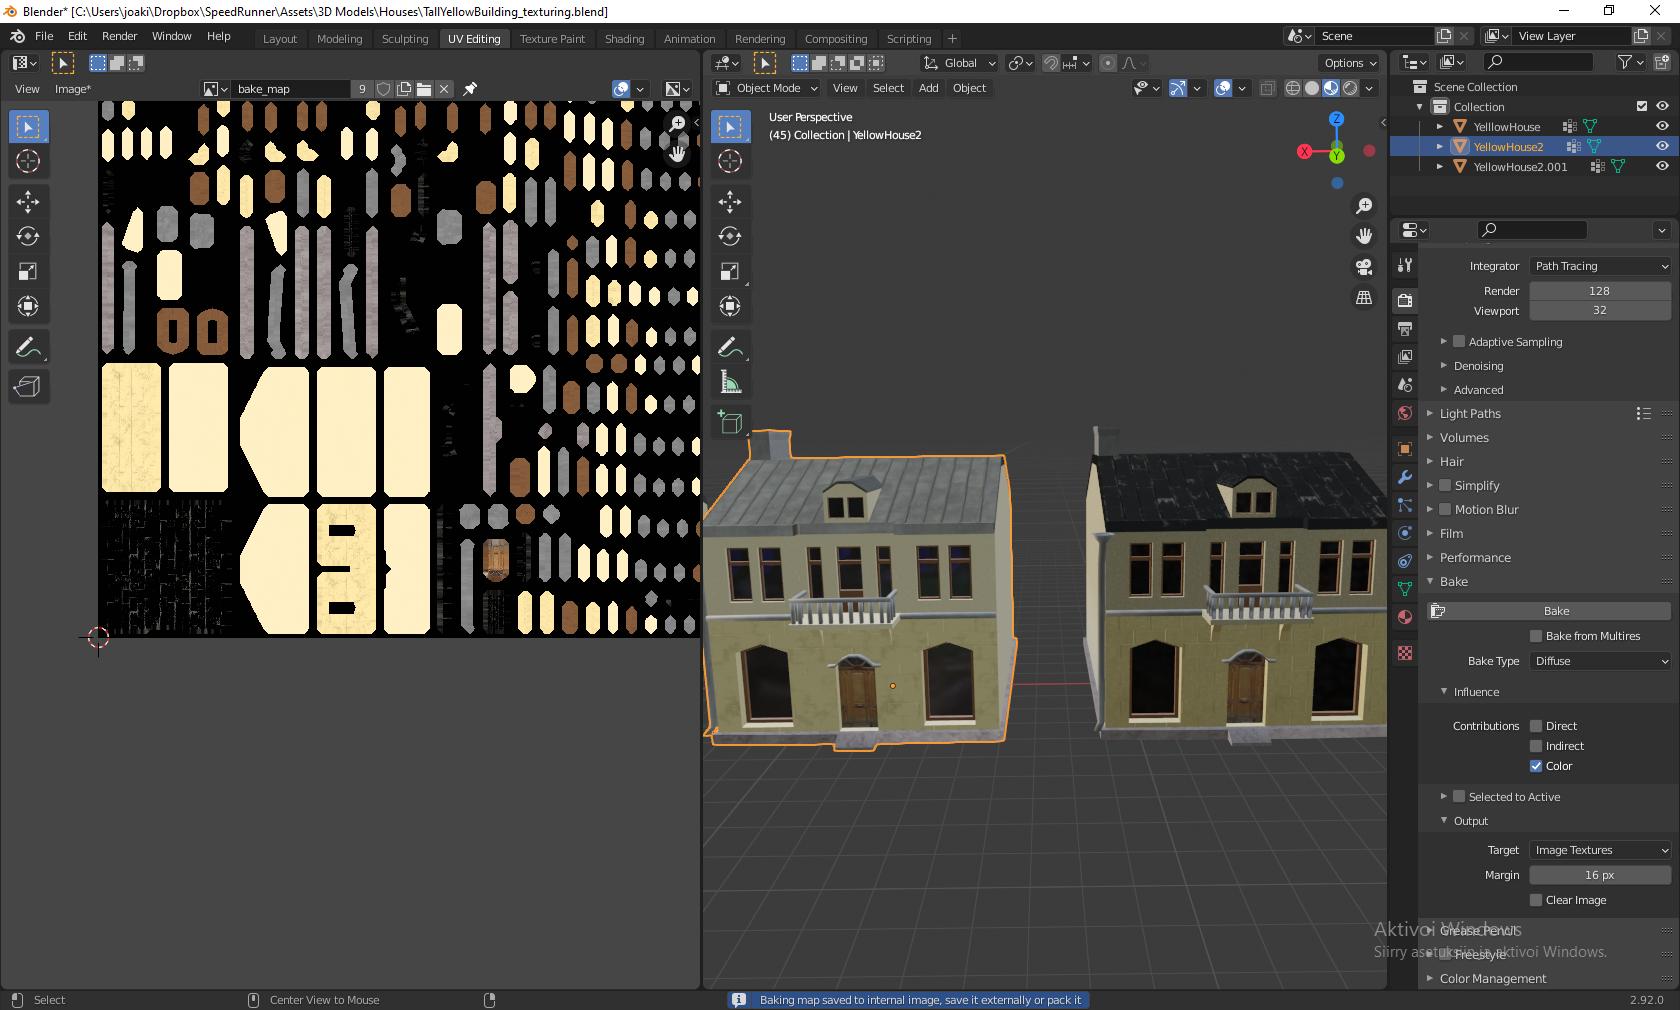Open World Properties in the properties sidebar
This screenshot has width=1680, height=1010.
click(1404, 413)
